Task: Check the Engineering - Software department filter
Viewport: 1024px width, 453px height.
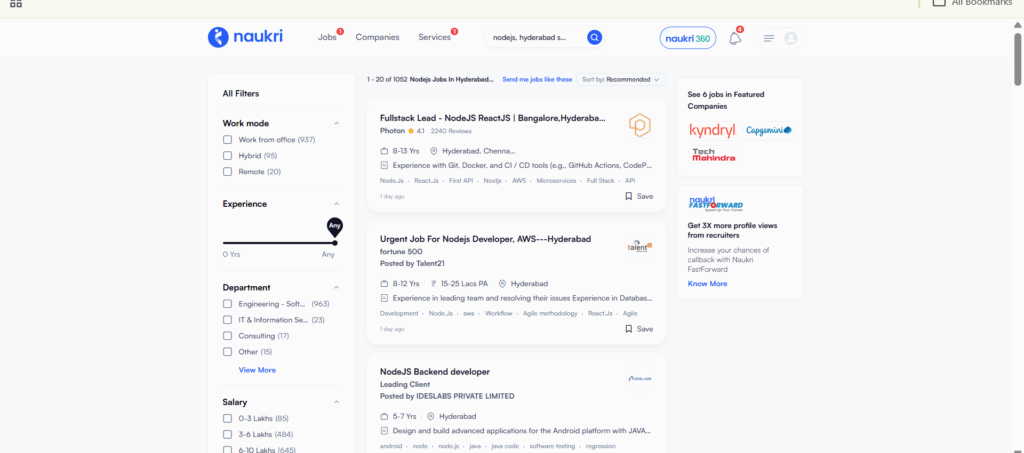Action: pos(227,304)
